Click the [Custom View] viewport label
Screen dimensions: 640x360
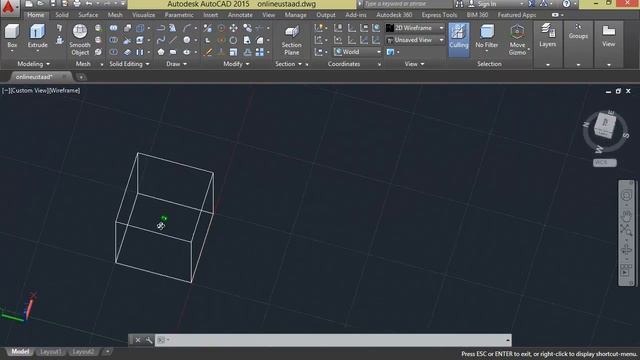pos(29,91)
